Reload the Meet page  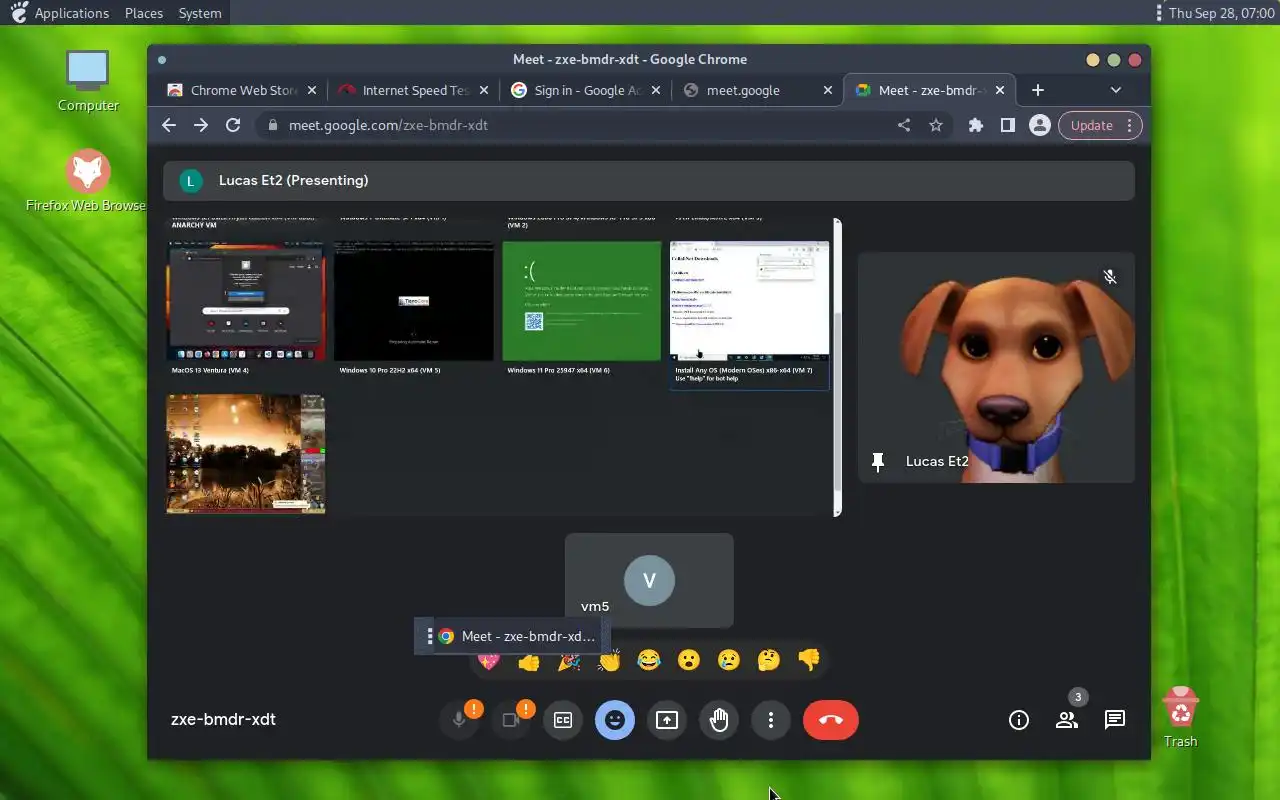[x=233, y=125]
